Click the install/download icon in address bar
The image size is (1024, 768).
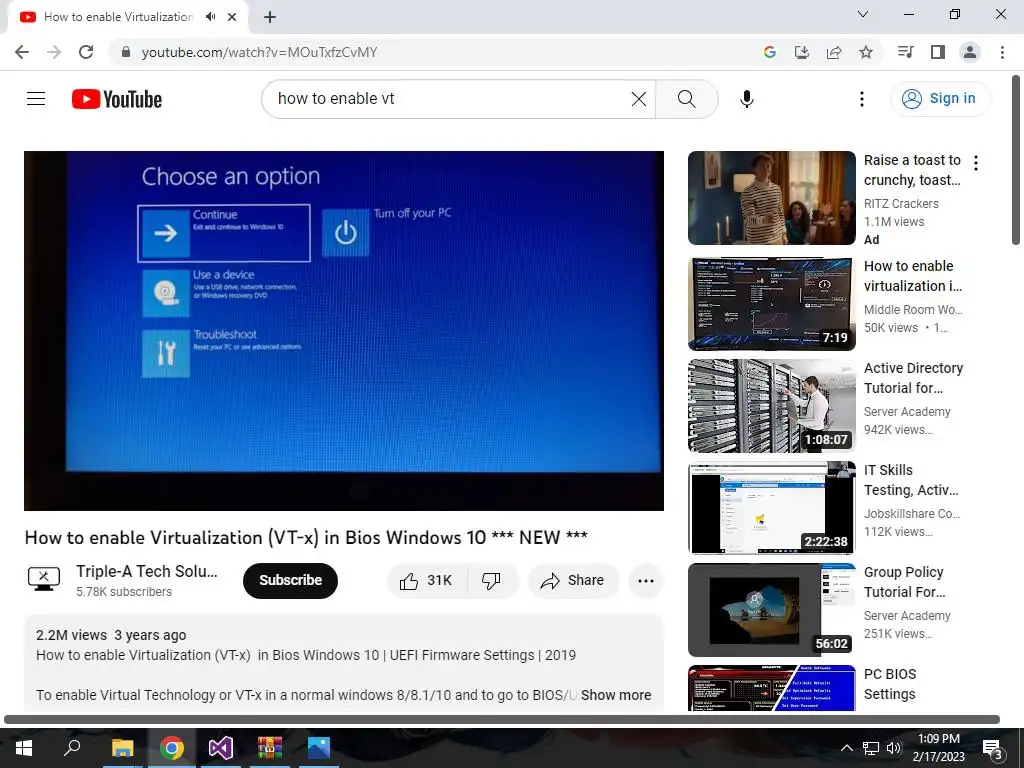(801, 52)
